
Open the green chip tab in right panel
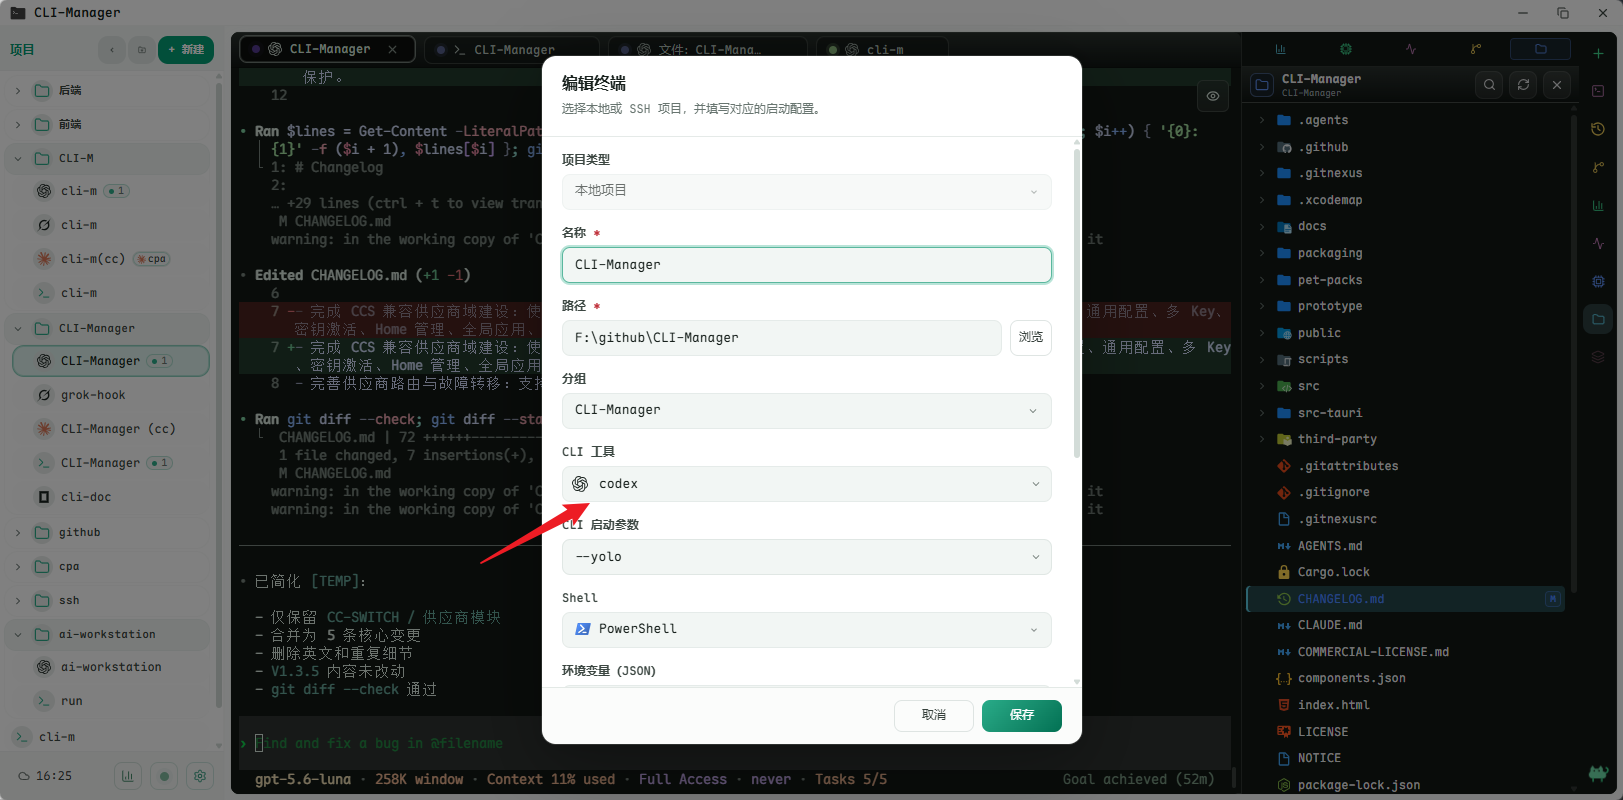coord(1346,49)
